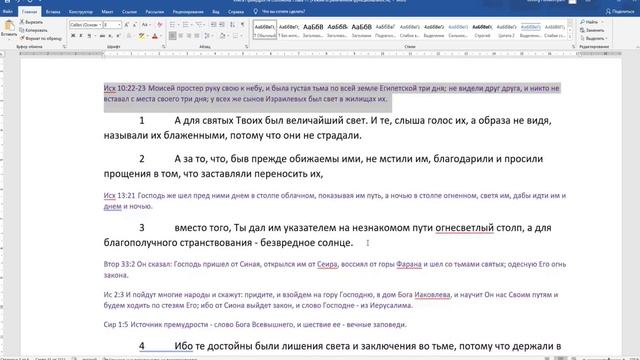This screenshot has height=360, width=640.
Task: Align text left
Action: pos(173,36)
